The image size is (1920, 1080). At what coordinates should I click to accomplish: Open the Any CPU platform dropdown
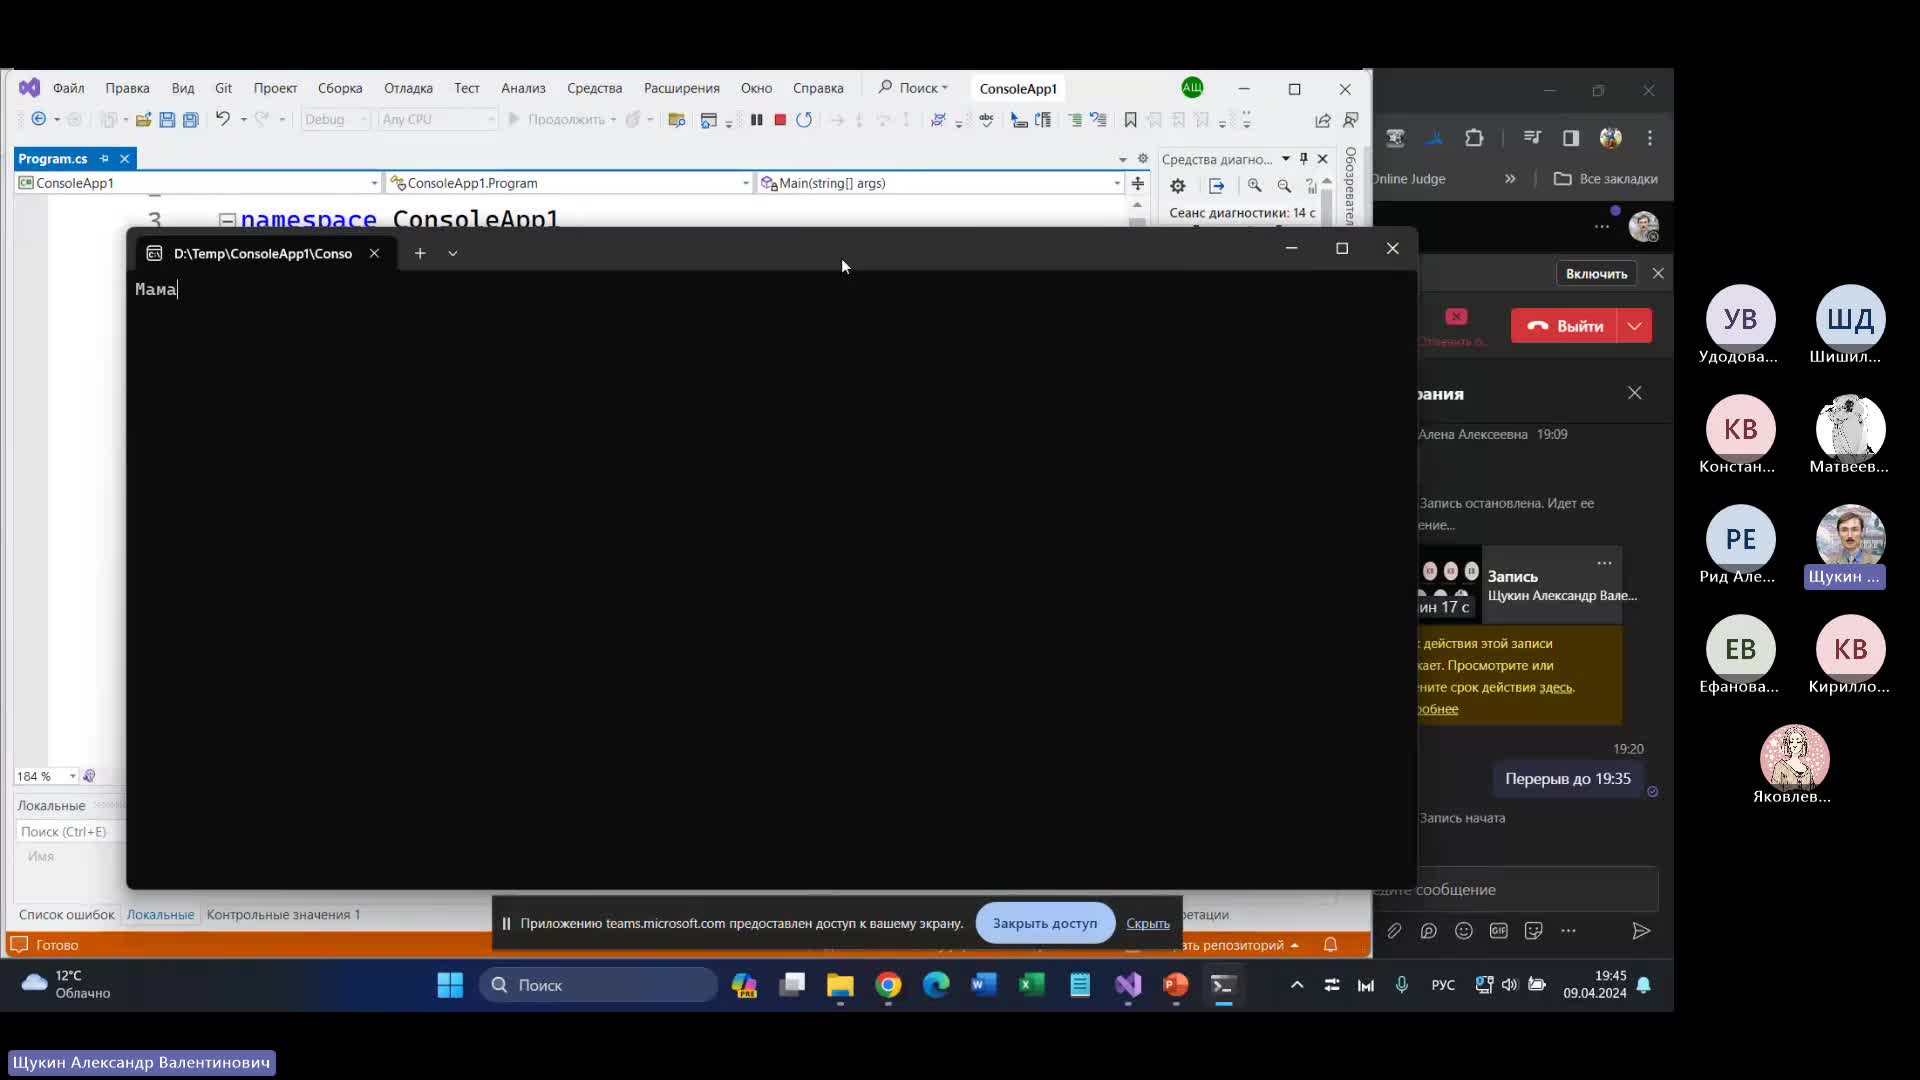[438, 119]
